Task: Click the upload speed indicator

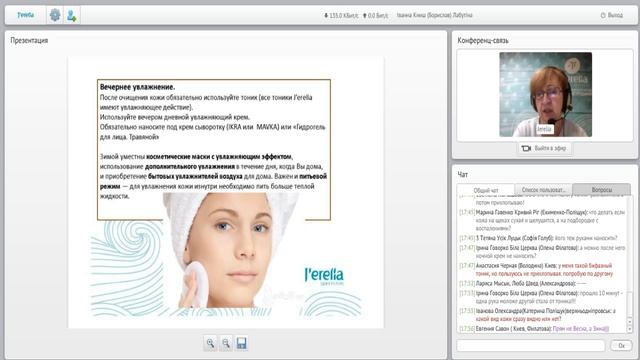Action: pyautogui.click(x=376, y=16)
